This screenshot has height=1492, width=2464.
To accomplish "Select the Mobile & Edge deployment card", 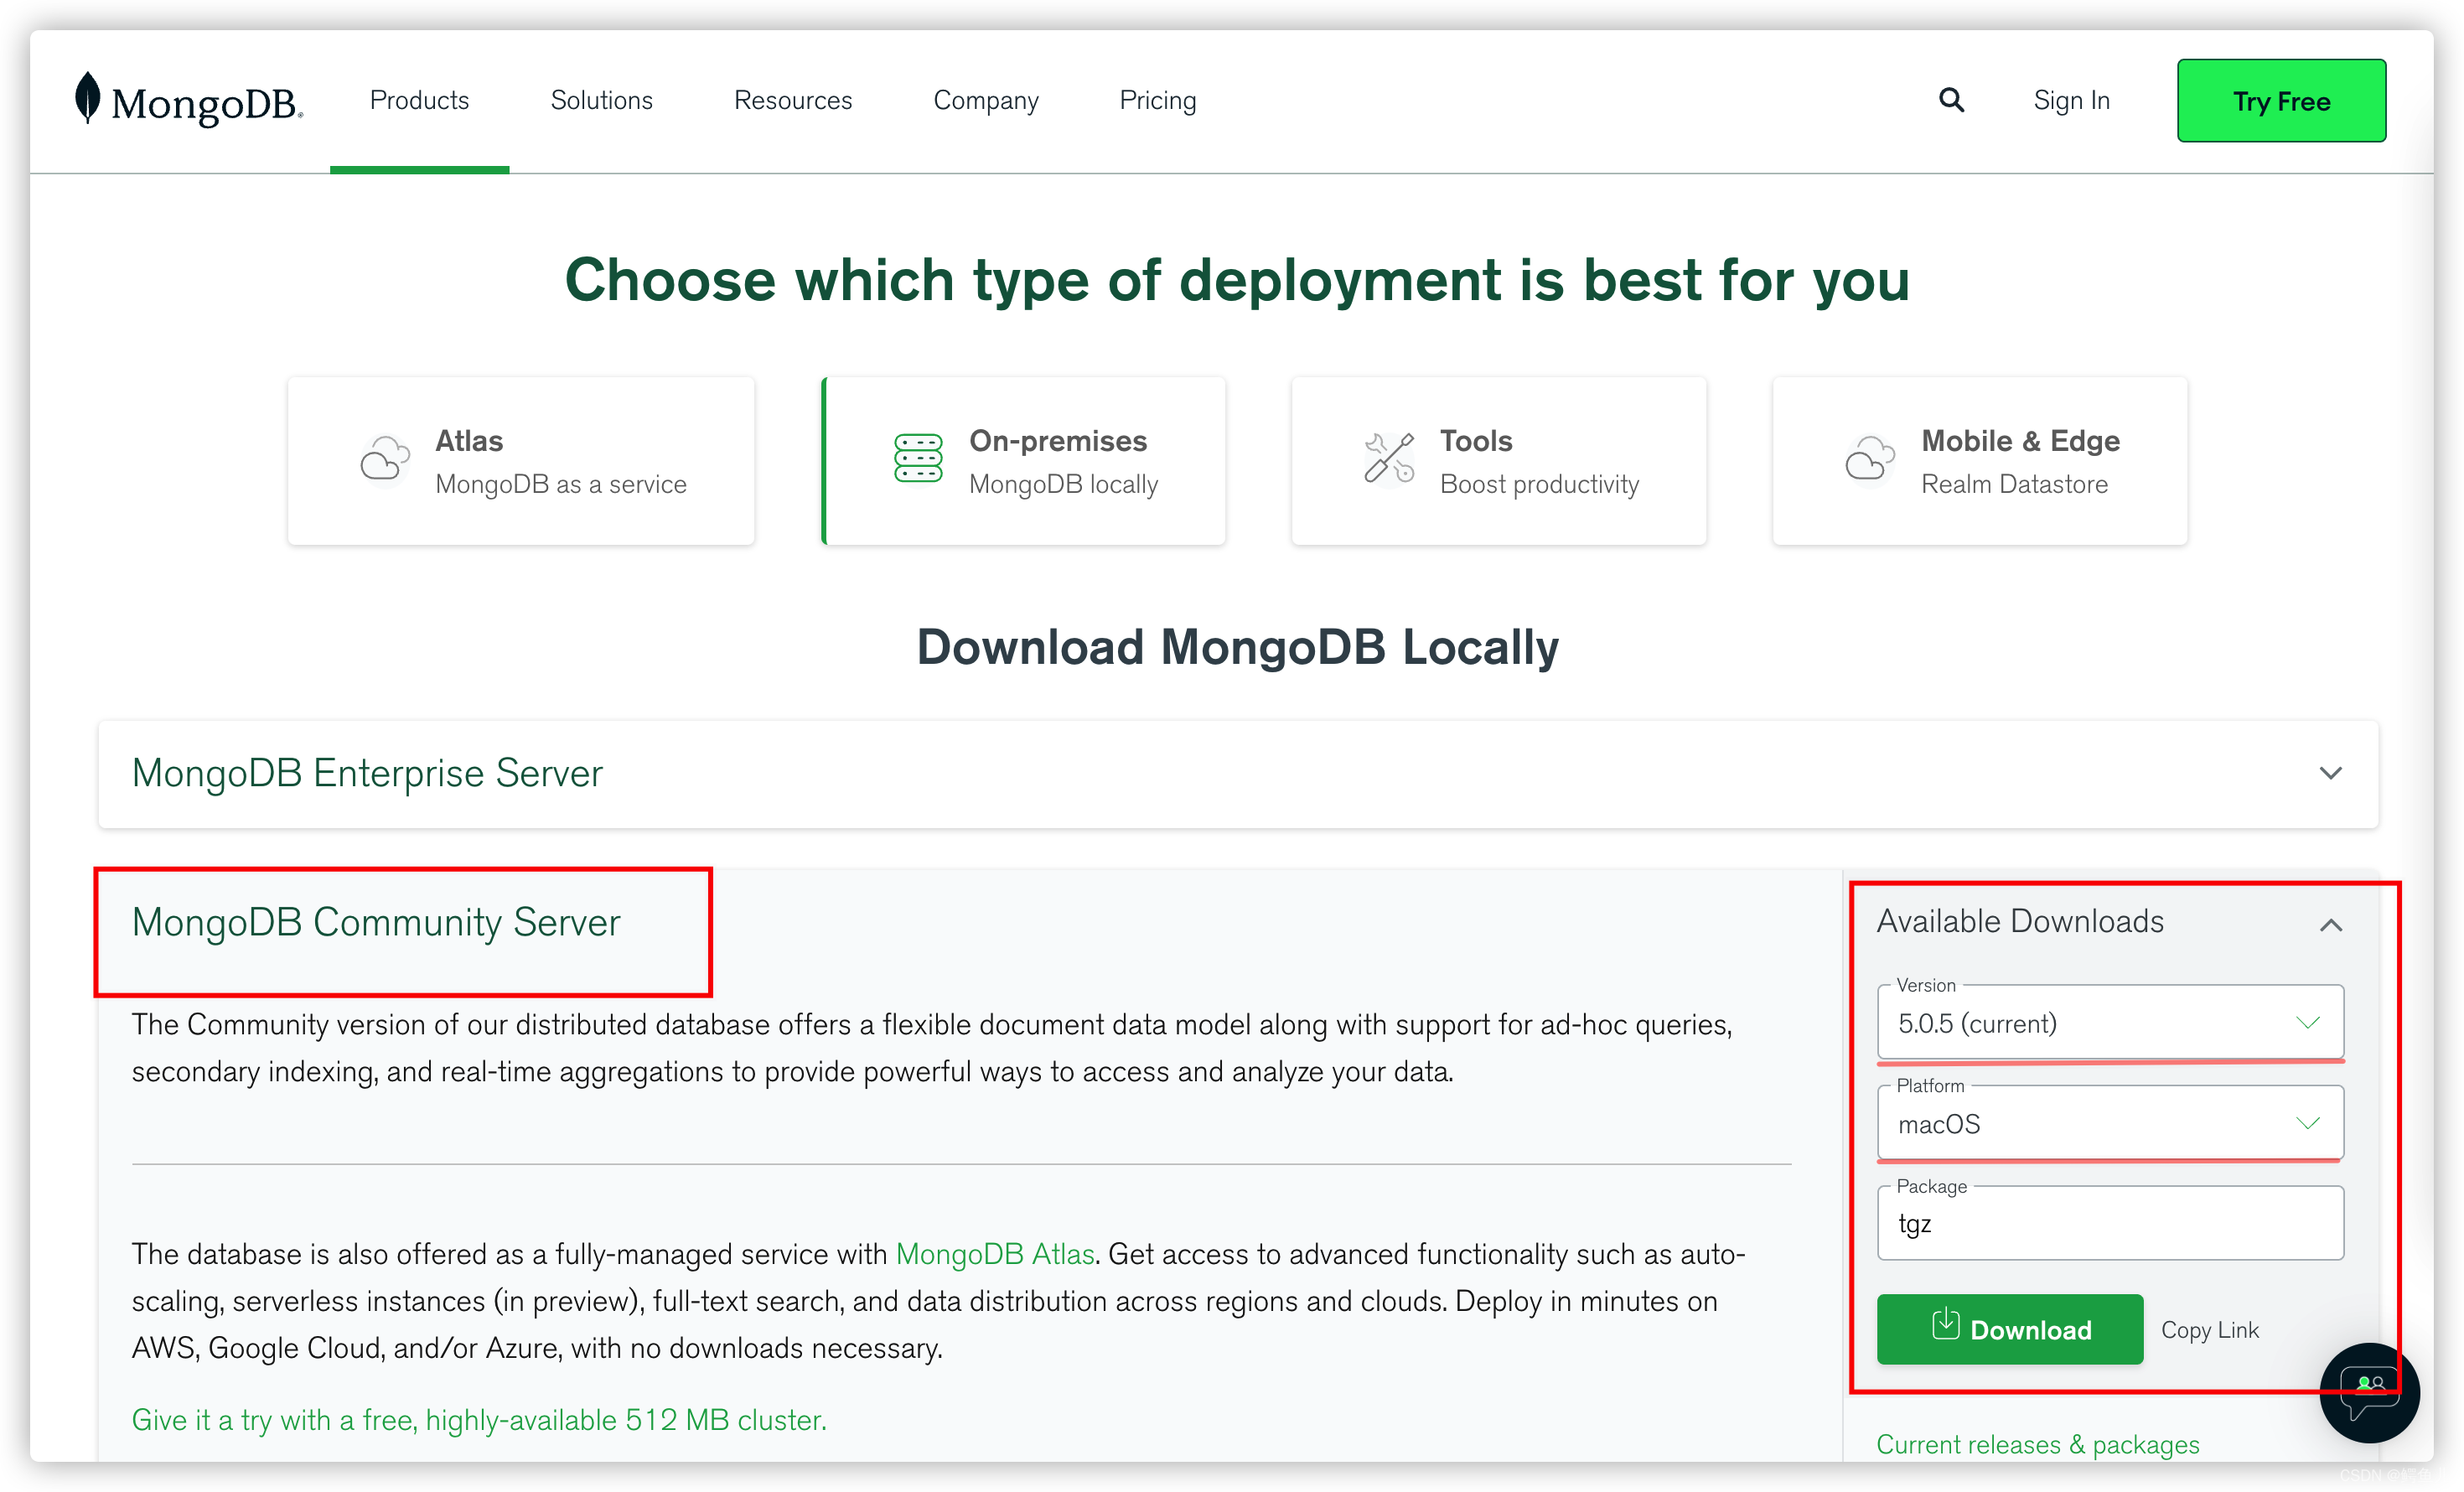I will [x=1980, y=461].
